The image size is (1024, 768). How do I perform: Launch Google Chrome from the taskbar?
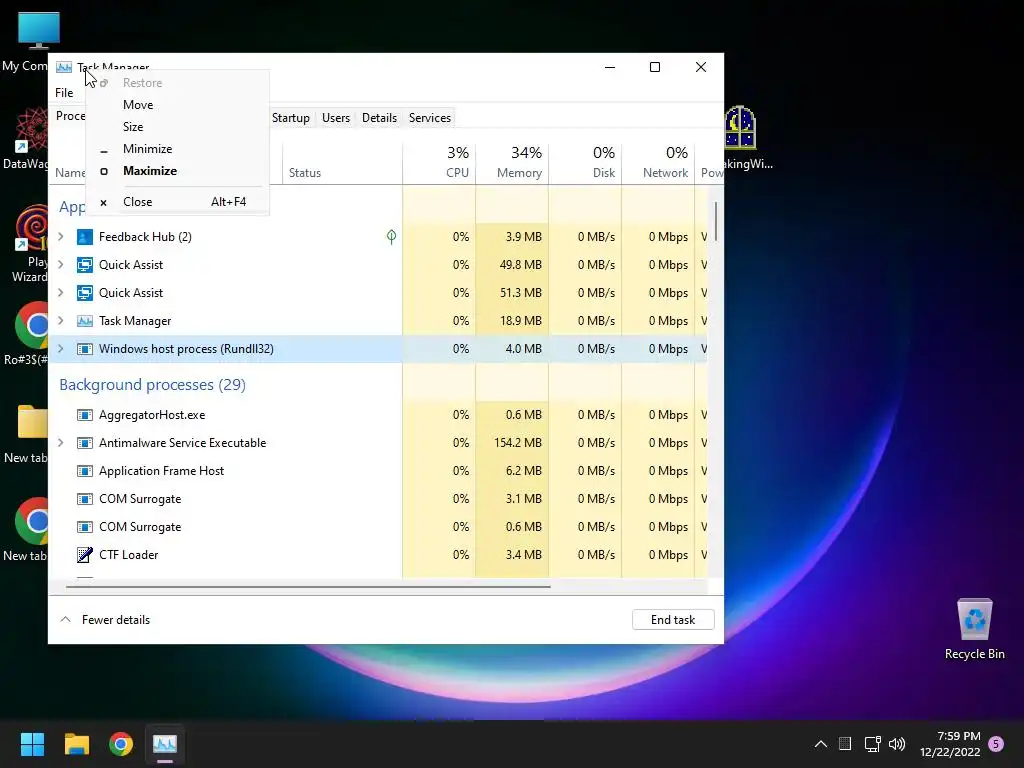[121, 744]
